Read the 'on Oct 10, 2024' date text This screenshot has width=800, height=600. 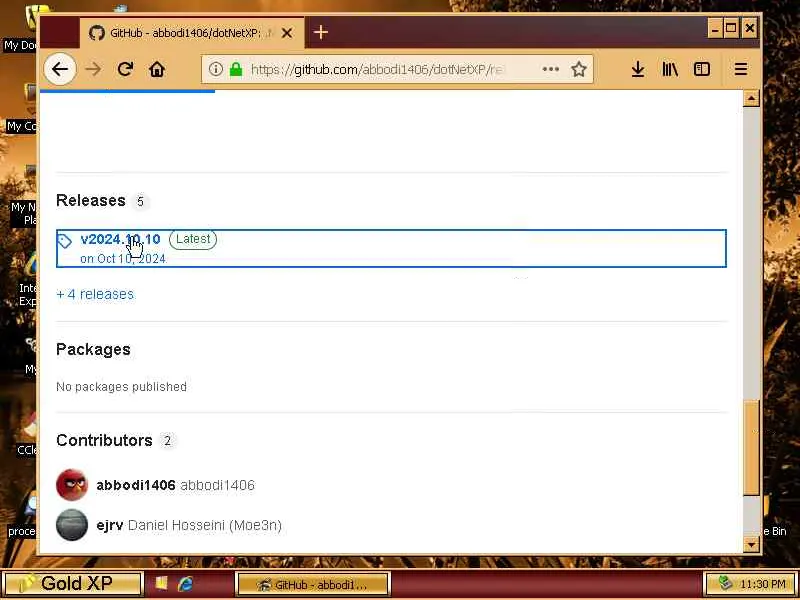coord(123,259)
